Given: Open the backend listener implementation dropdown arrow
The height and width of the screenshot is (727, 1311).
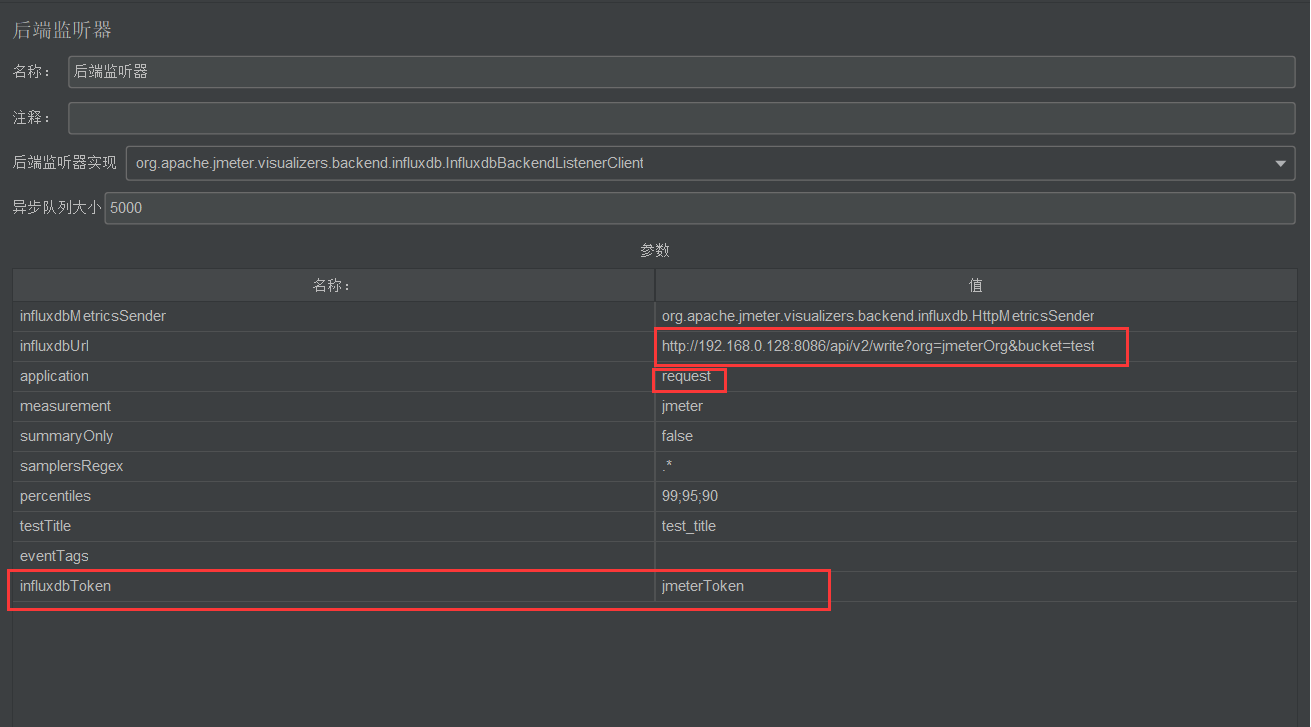Looking at the screenshot, I should click(1280, 163).
